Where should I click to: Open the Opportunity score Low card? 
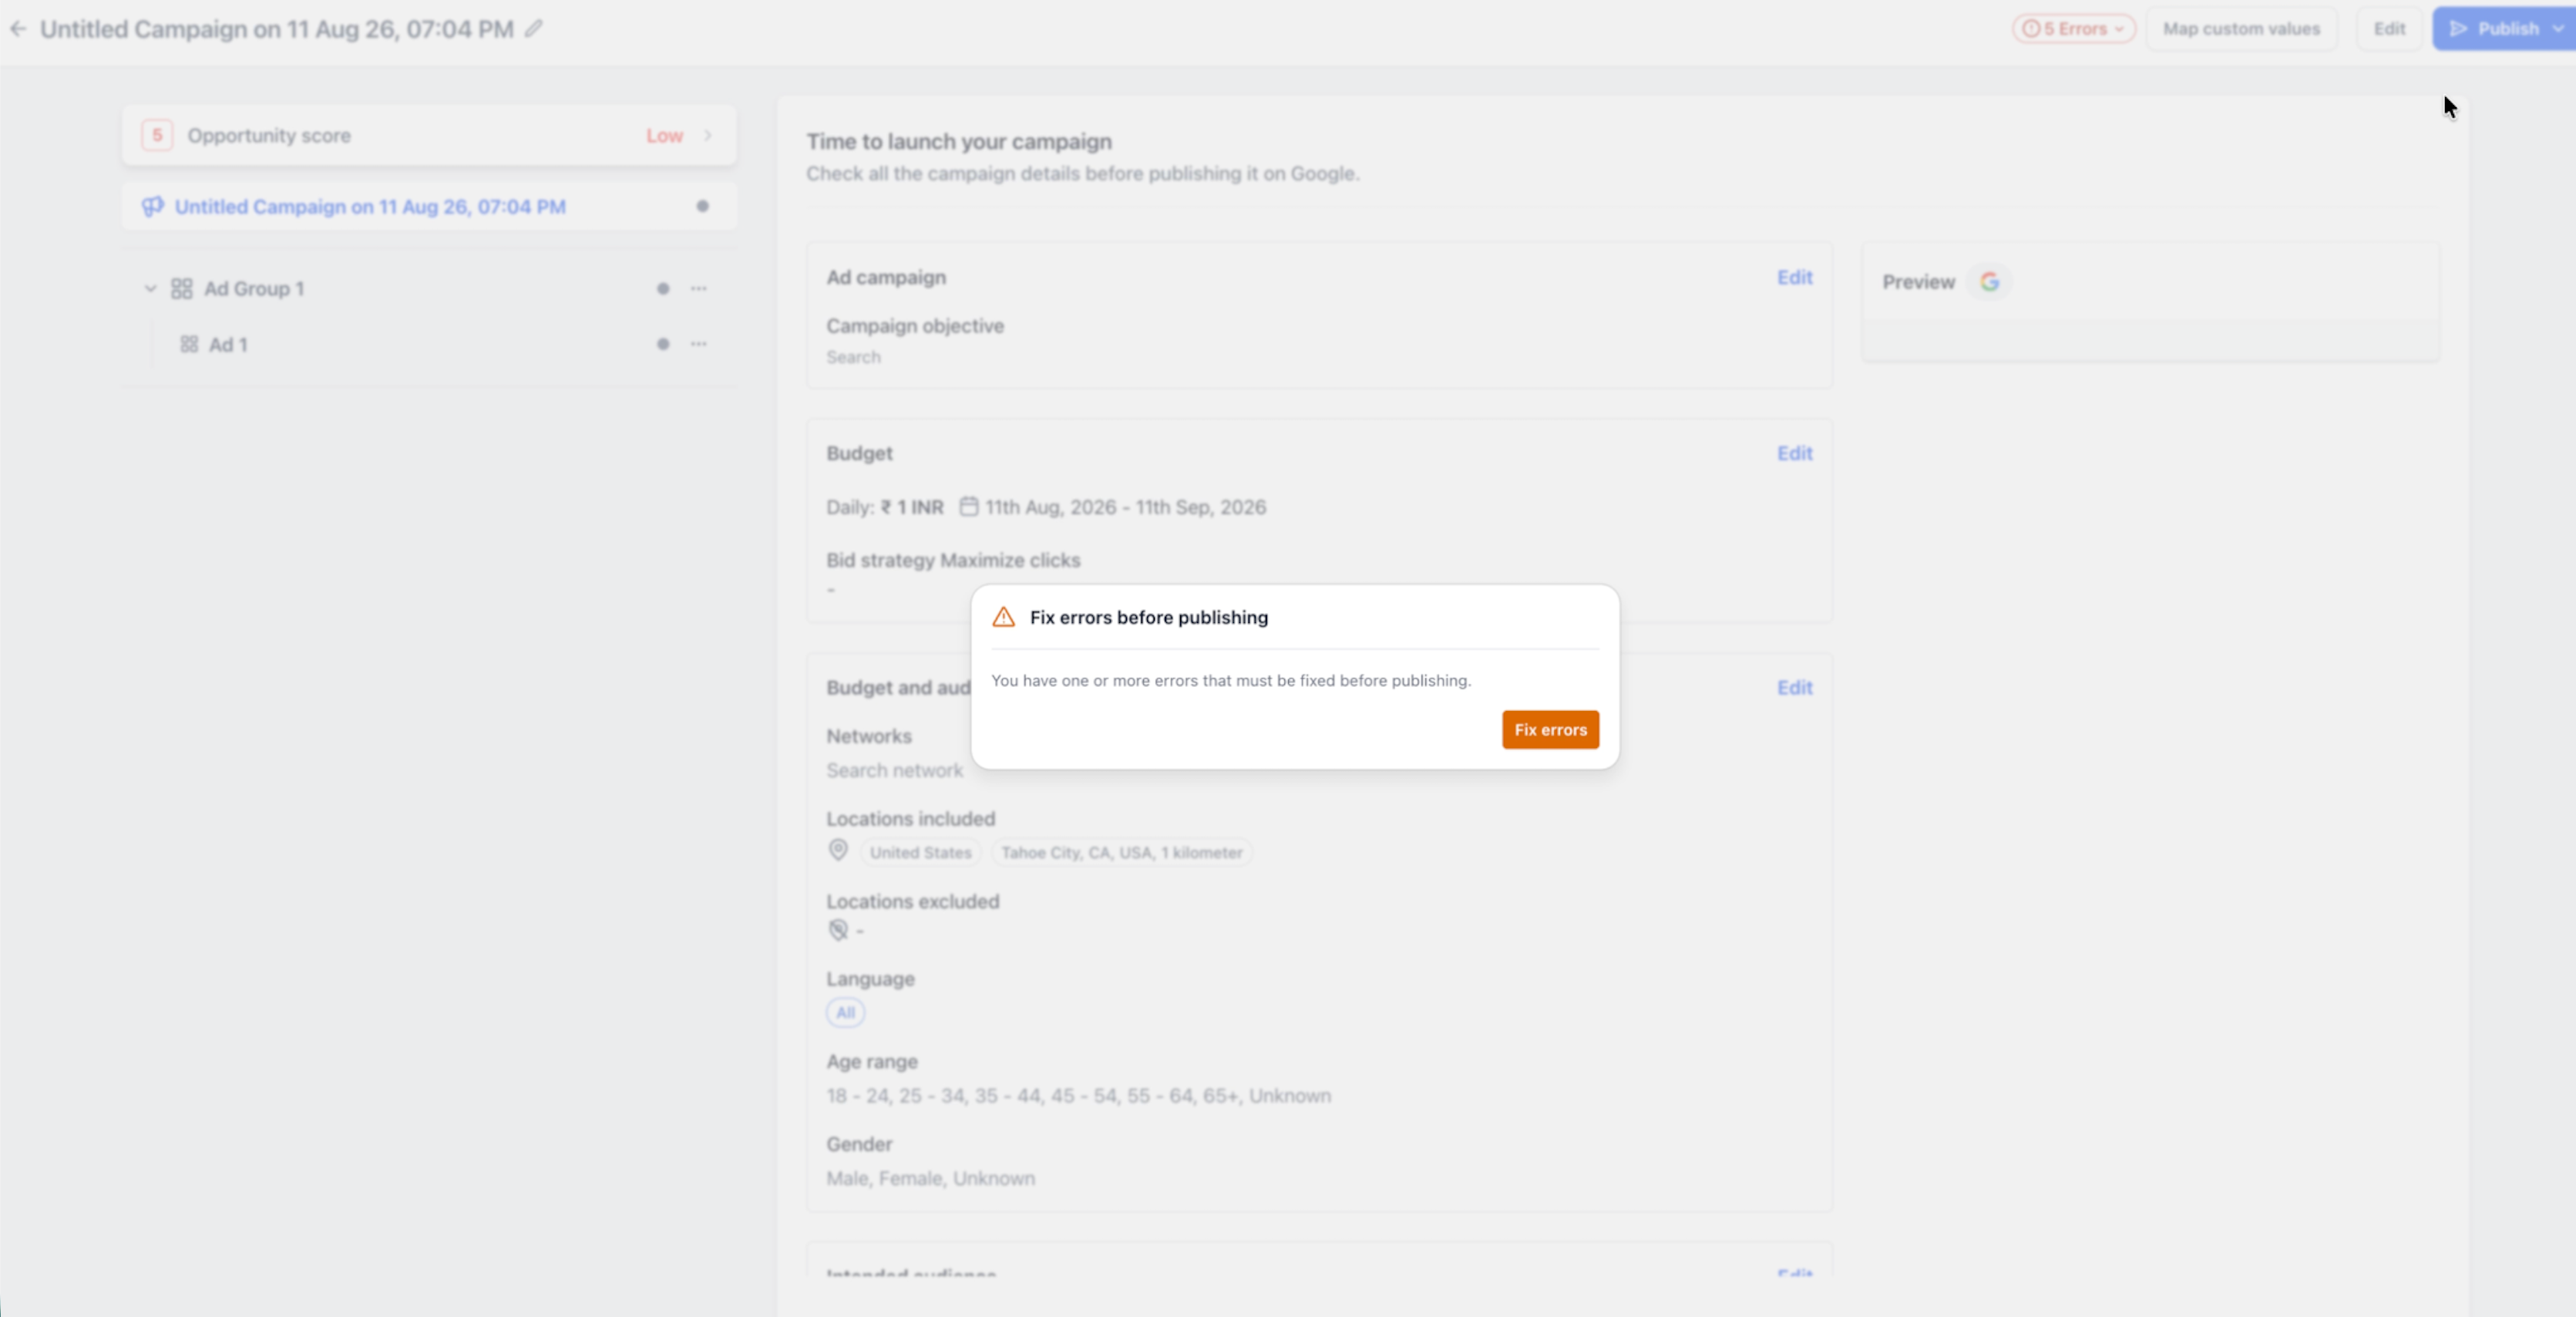point(429,135)
